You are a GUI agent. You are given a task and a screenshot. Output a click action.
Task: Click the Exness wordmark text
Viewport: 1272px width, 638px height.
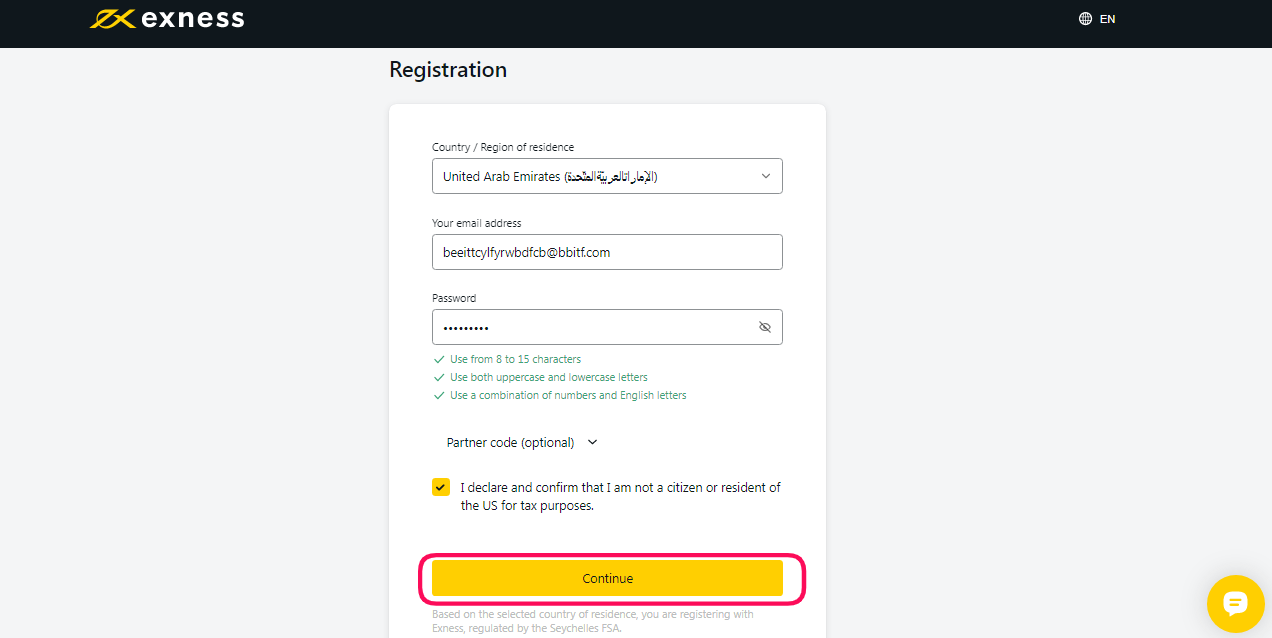tap(193, 19)
